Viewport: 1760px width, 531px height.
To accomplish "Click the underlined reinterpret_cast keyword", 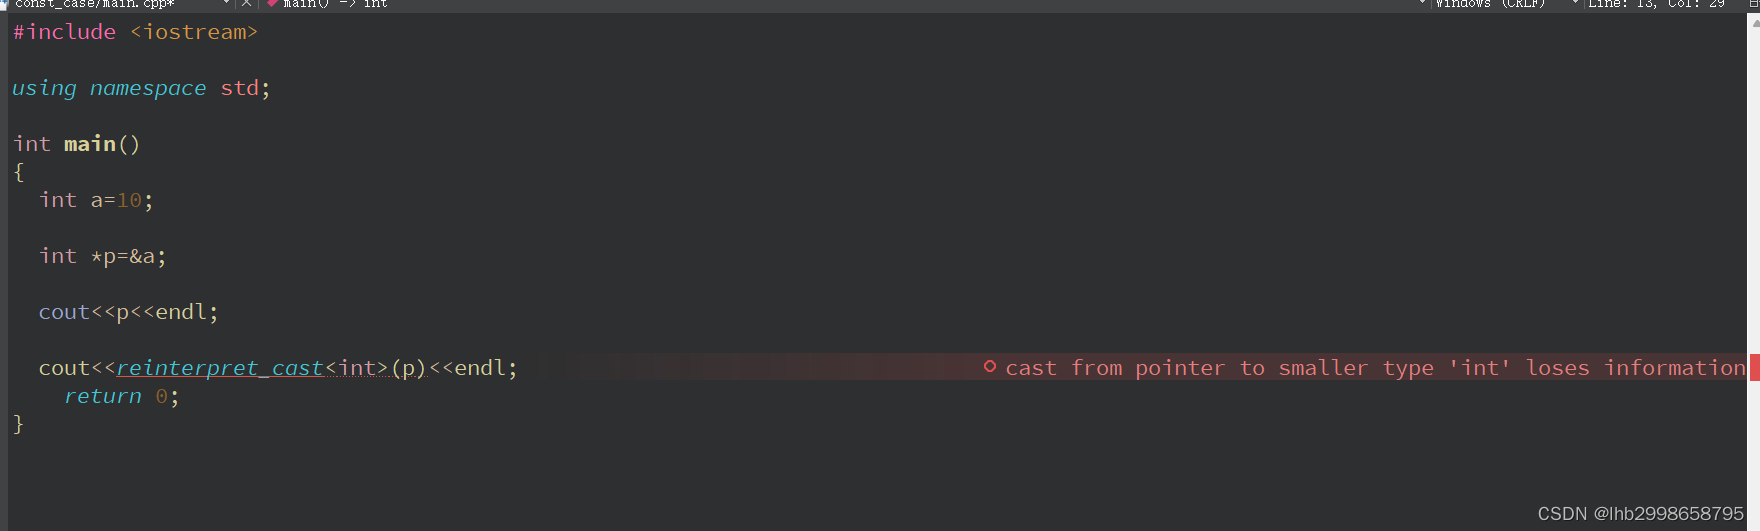I will click(220, 368).
